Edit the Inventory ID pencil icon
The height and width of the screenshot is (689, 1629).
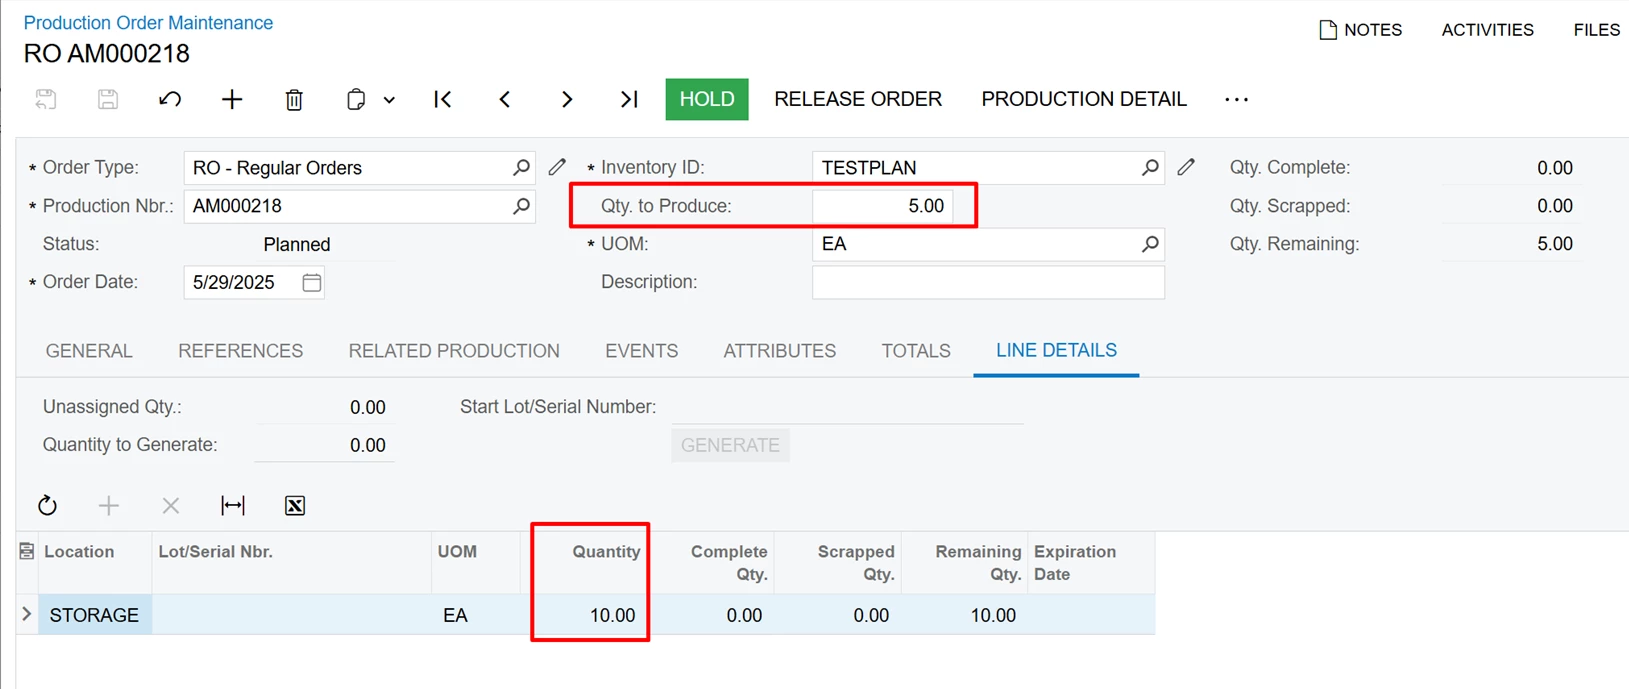[1186, 168]
